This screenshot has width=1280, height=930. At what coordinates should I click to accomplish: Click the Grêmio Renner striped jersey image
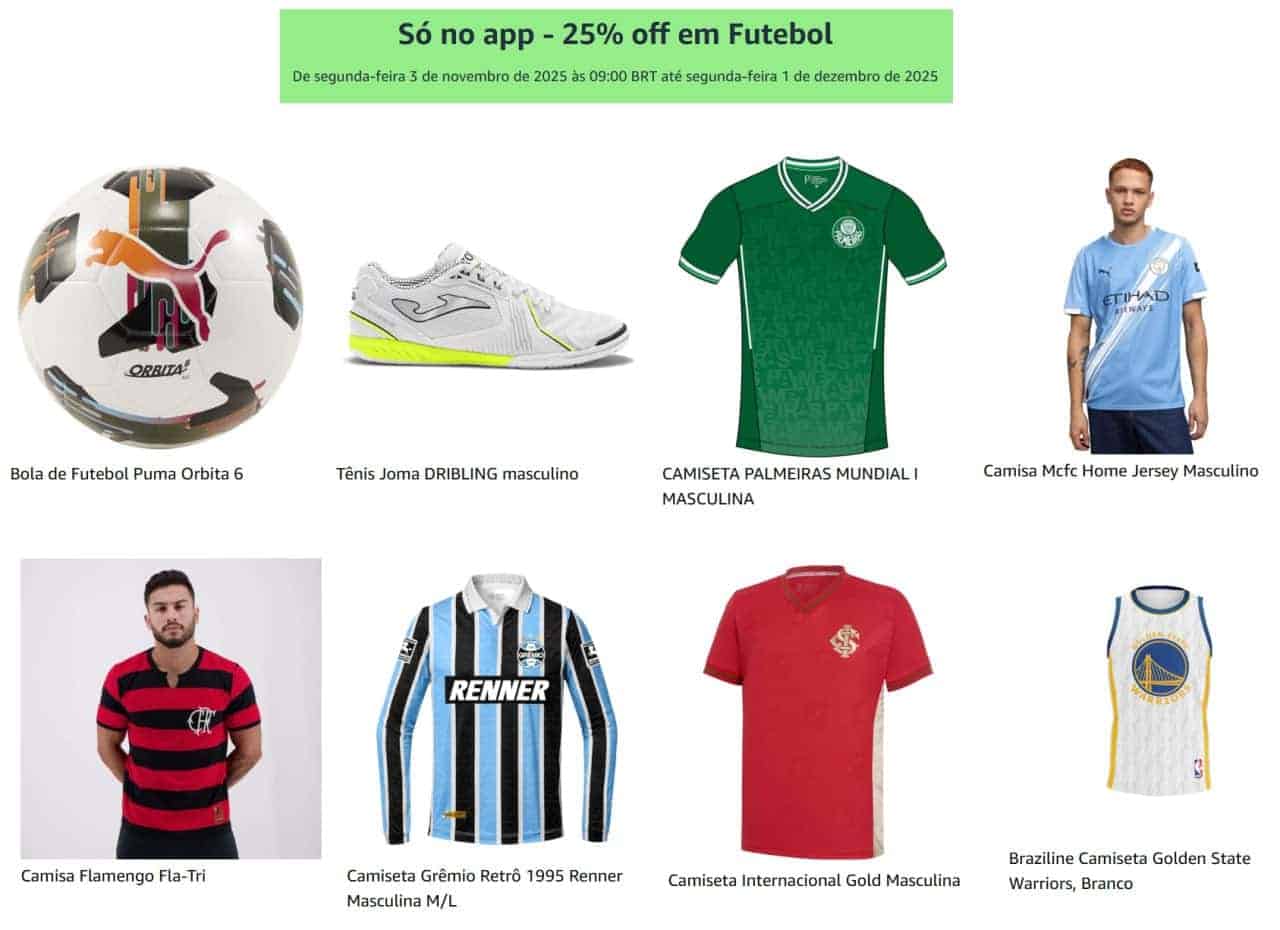point(497,708)
